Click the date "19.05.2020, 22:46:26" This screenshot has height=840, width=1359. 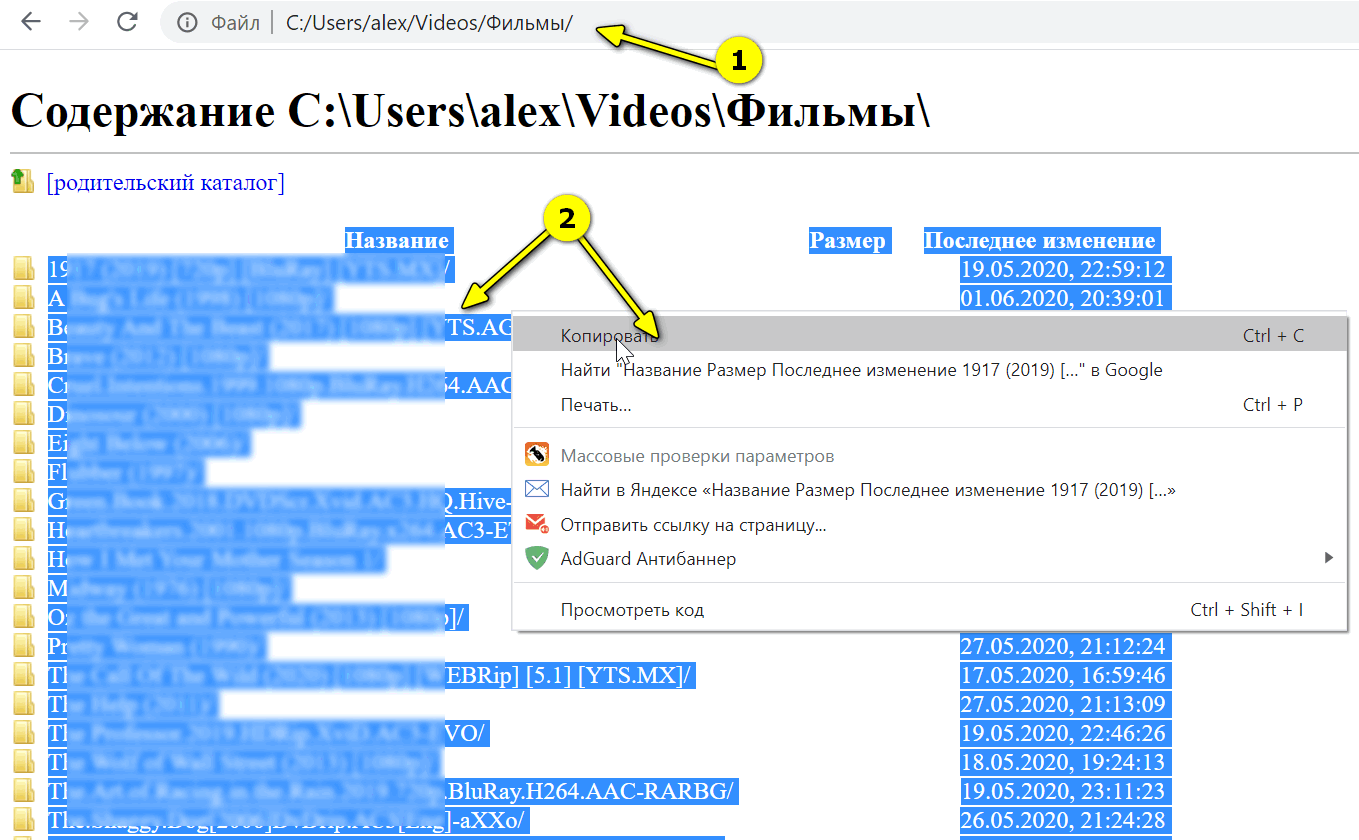[1063, 734]
